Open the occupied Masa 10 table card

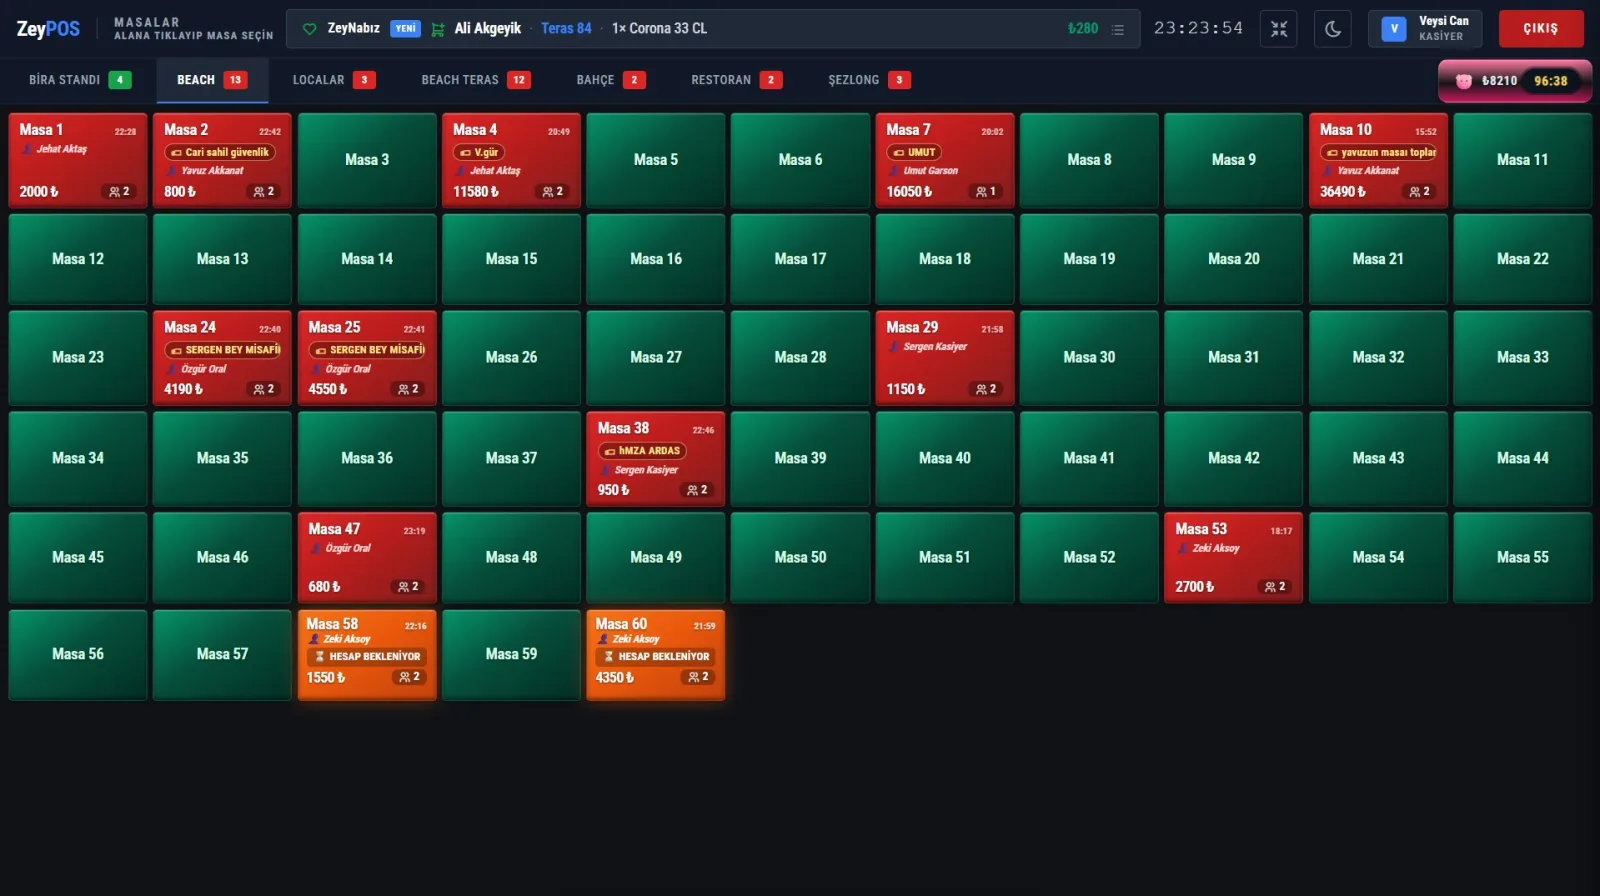click(x=1378, y=160)
